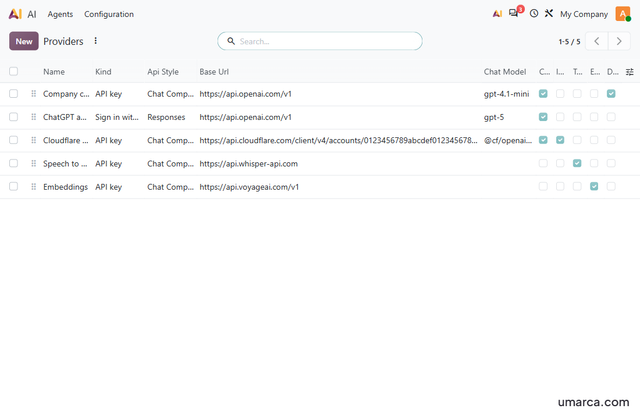Open the Configuration menu
Image resolution: width=640 pixels, height=419 pixels.
[109, 14]
